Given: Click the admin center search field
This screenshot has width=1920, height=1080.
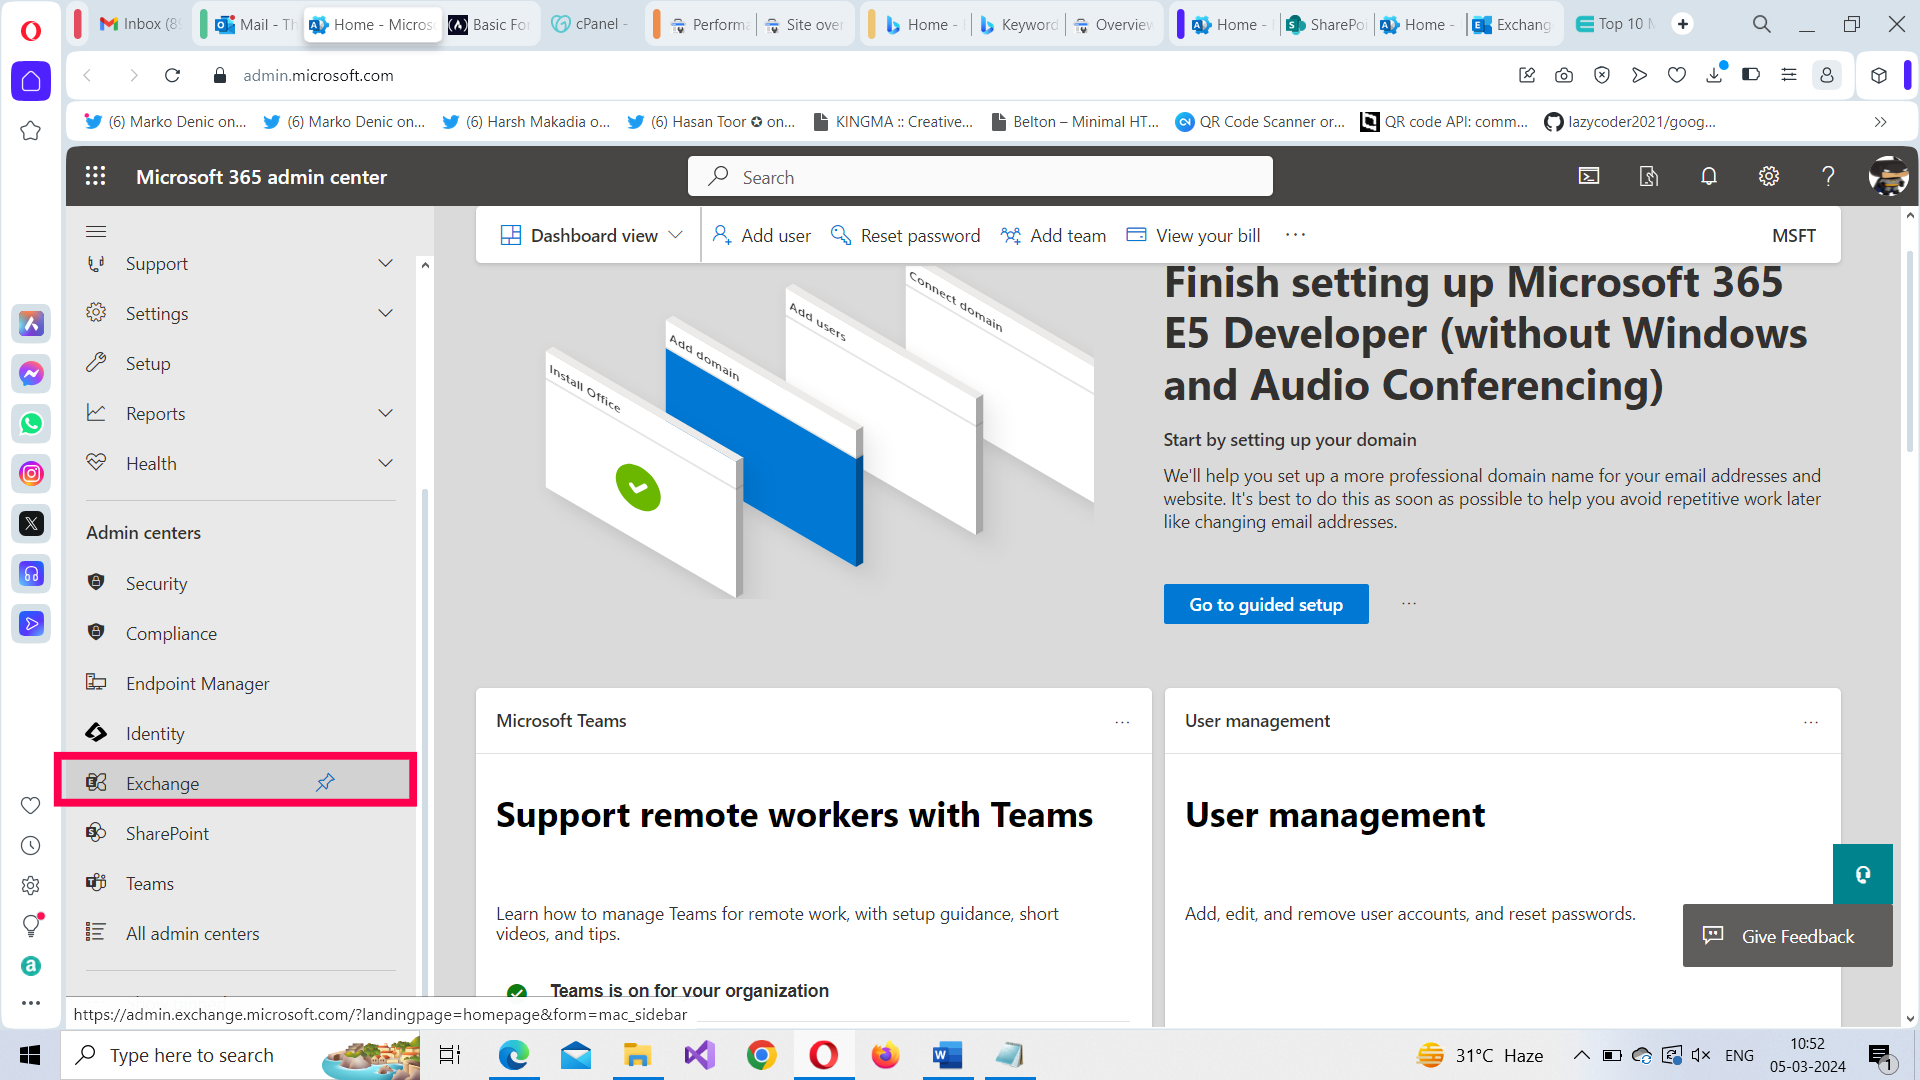Looking at the screenshot, I should pos(979,176).
